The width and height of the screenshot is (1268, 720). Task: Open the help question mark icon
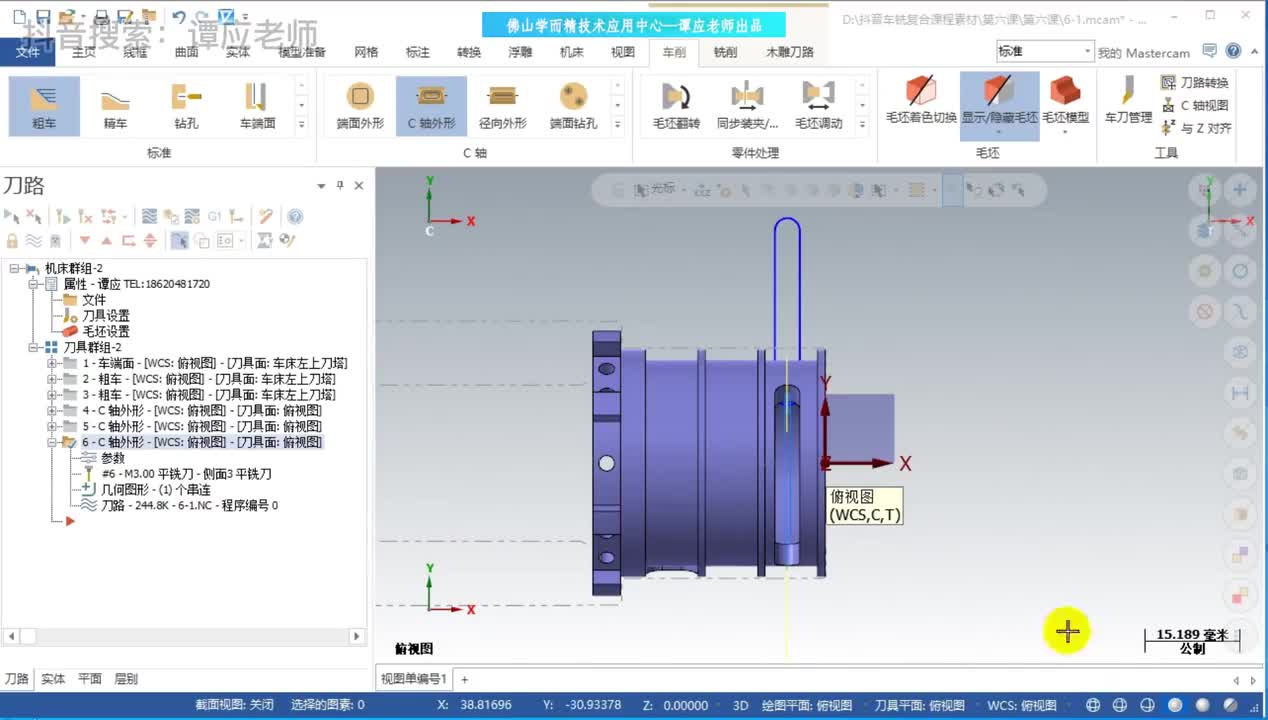1233,51
